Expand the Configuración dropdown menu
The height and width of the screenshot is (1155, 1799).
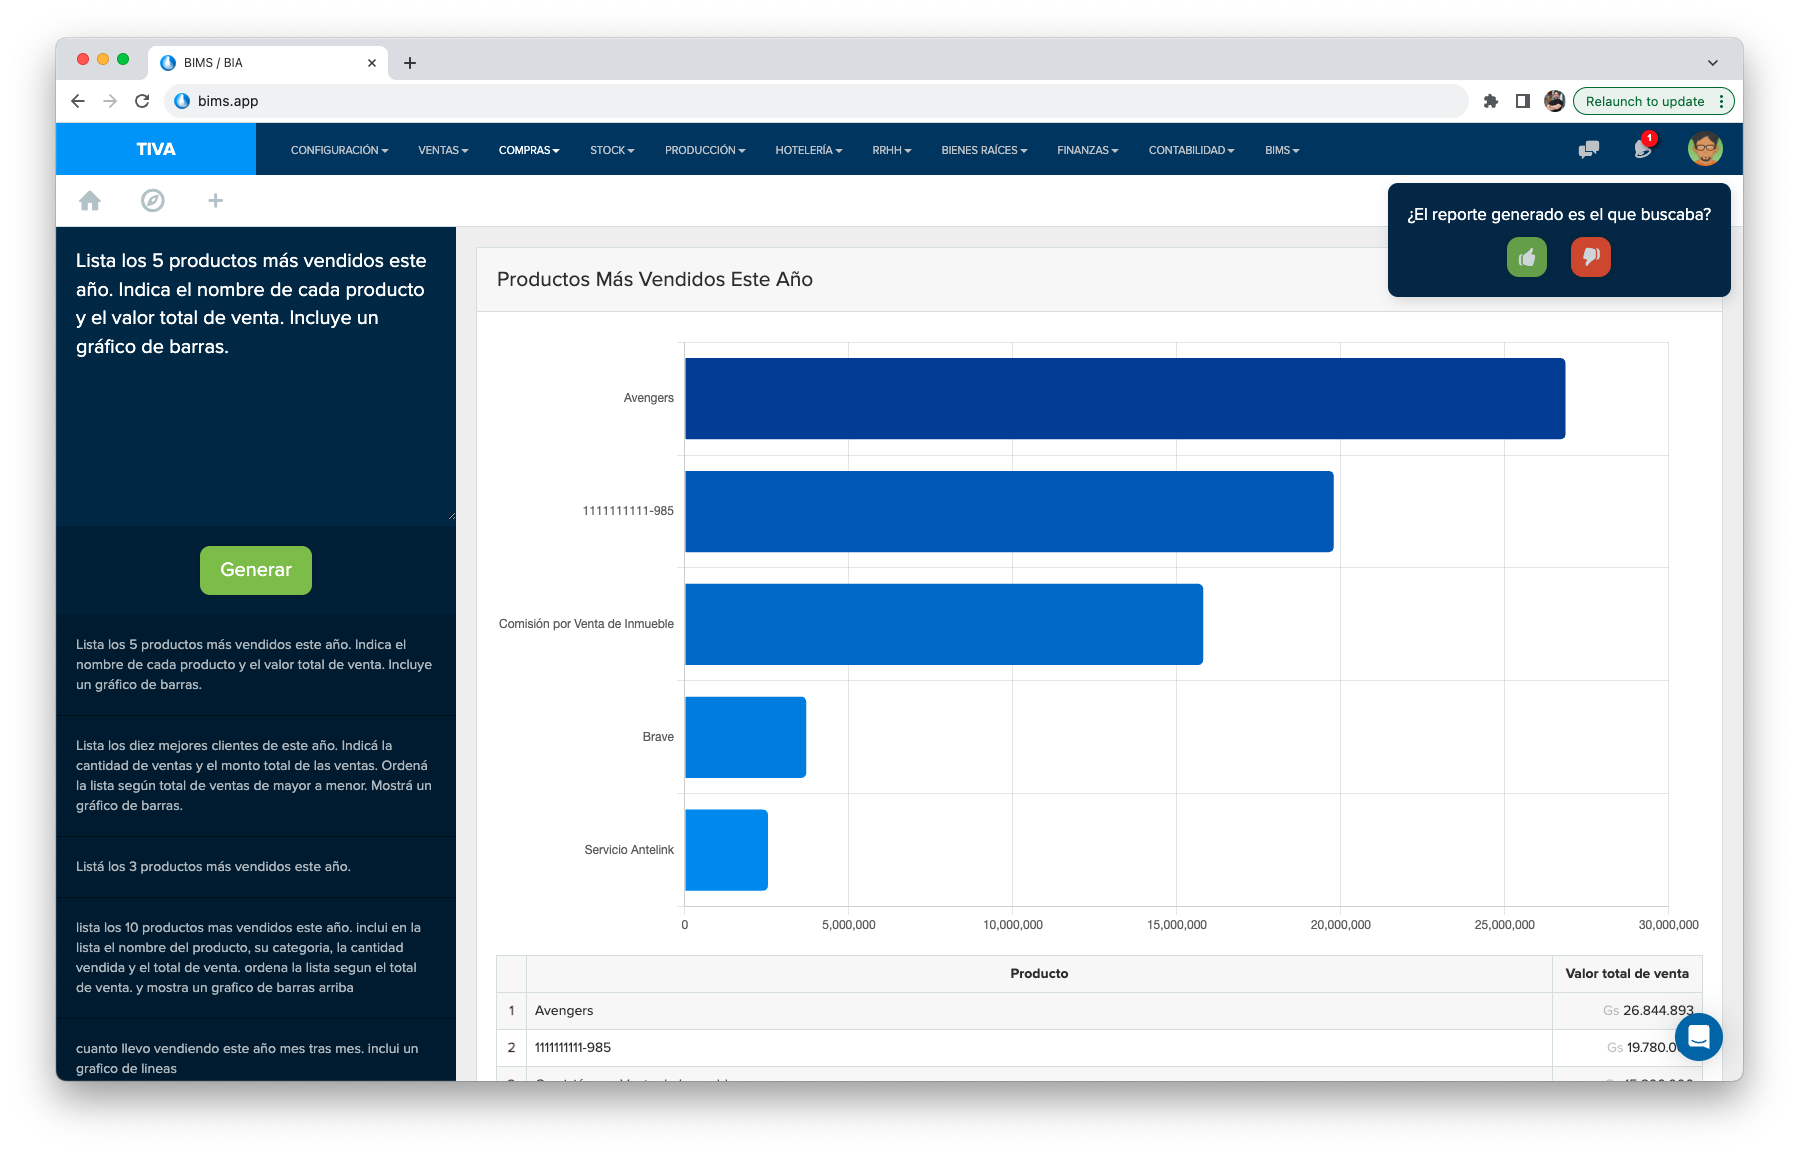click(339, 150)
